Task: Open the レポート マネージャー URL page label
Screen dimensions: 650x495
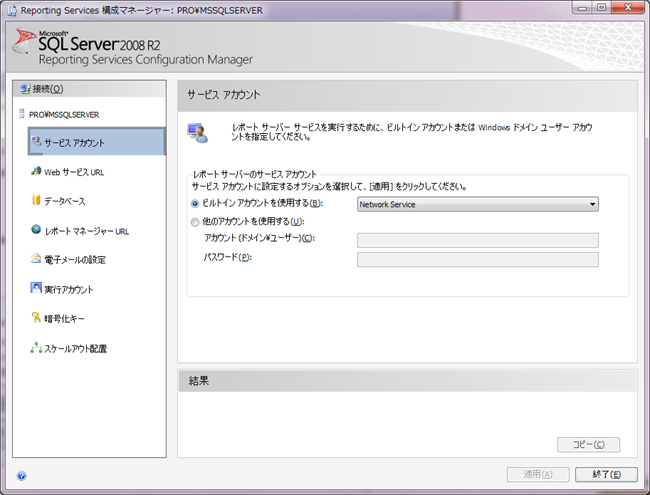Action: click(87, 231)
